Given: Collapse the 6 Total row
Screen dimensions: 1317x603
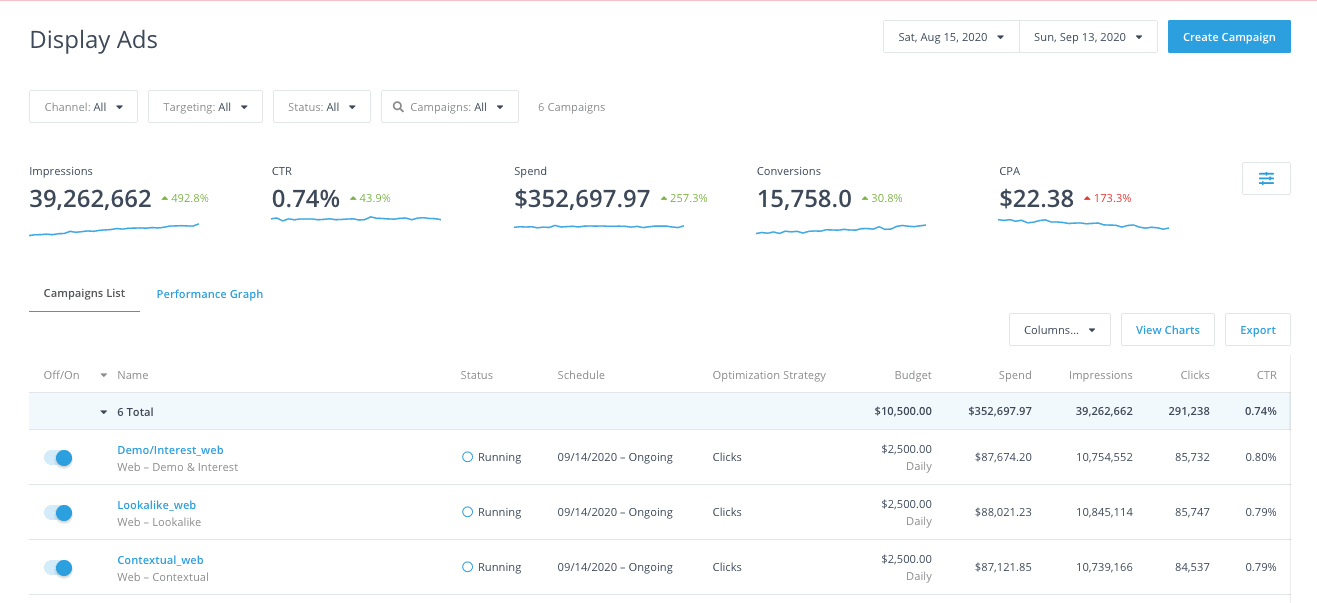Looking at the screenshot, I should 104,412.
